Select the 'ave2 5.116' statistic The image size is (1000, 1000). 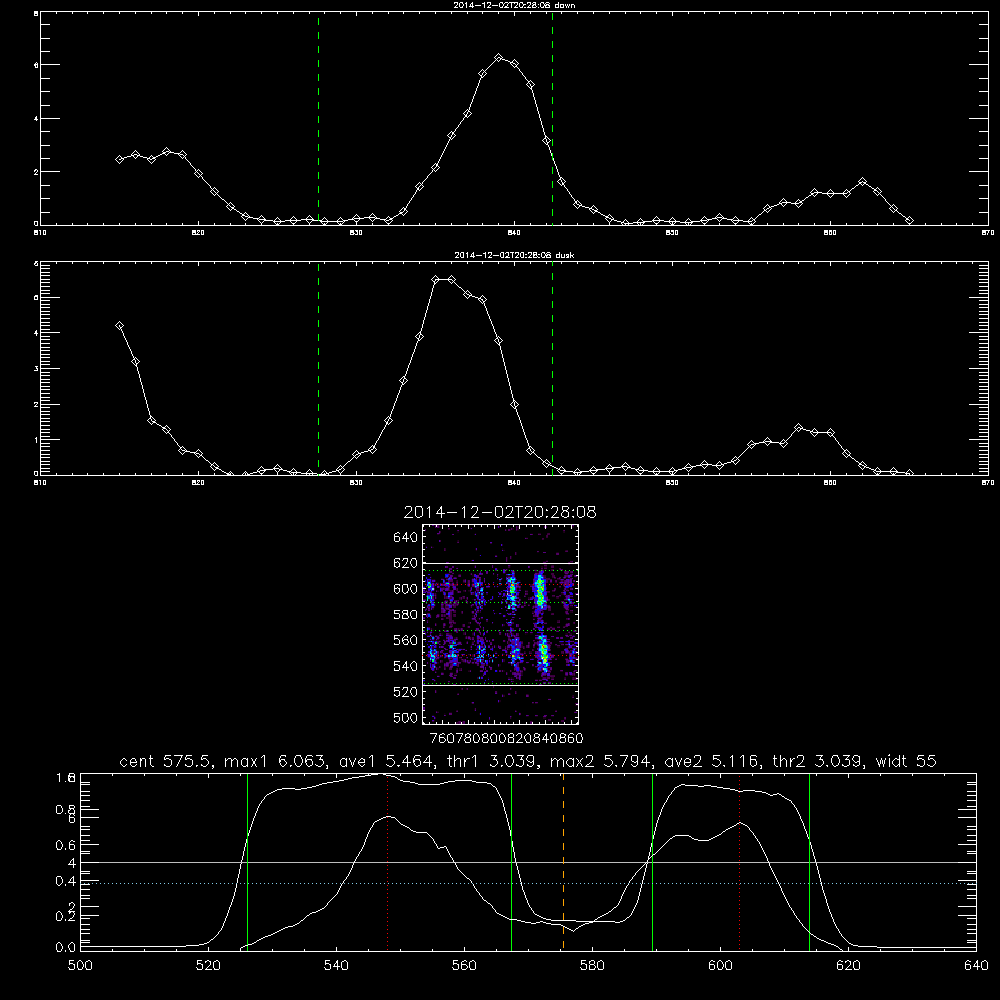click(711, 761)
